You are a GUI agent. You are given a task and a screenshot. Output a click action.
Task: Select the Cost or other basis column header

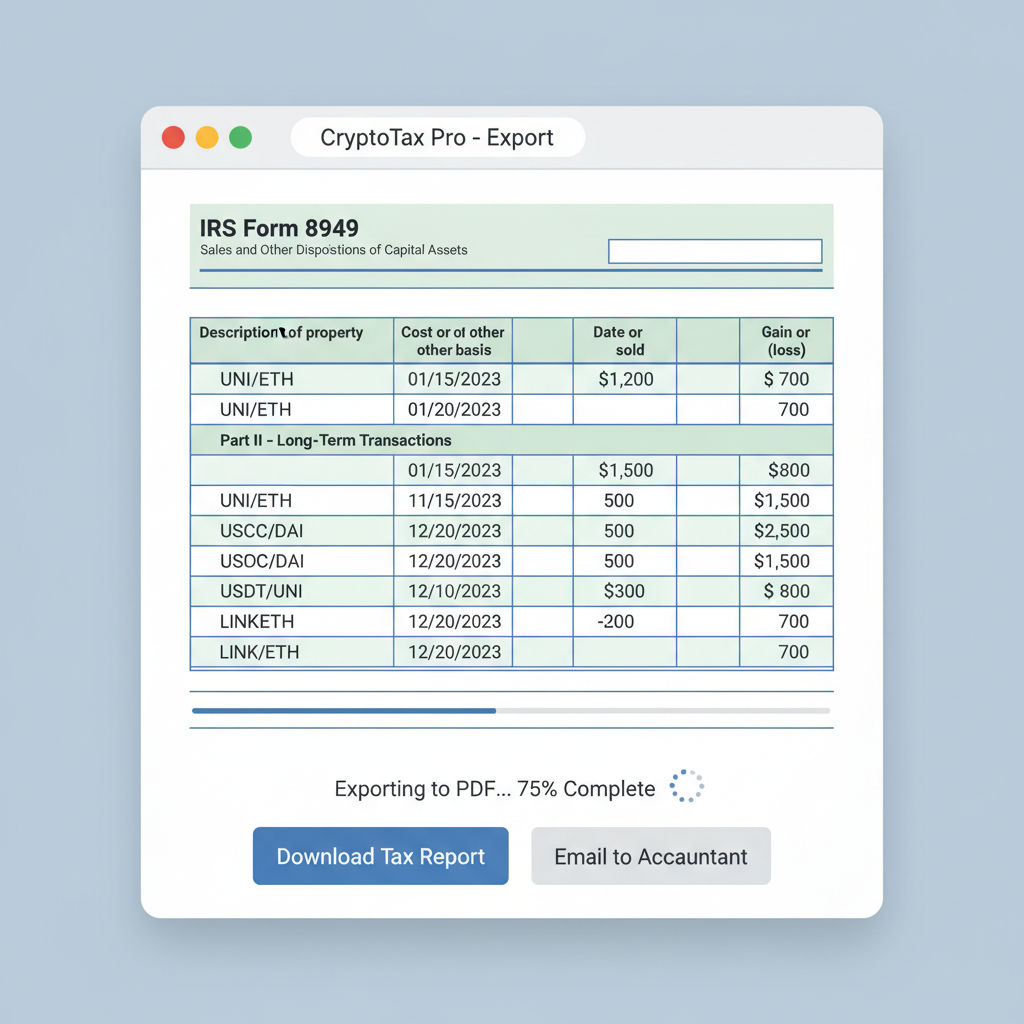tap(452, 340)
